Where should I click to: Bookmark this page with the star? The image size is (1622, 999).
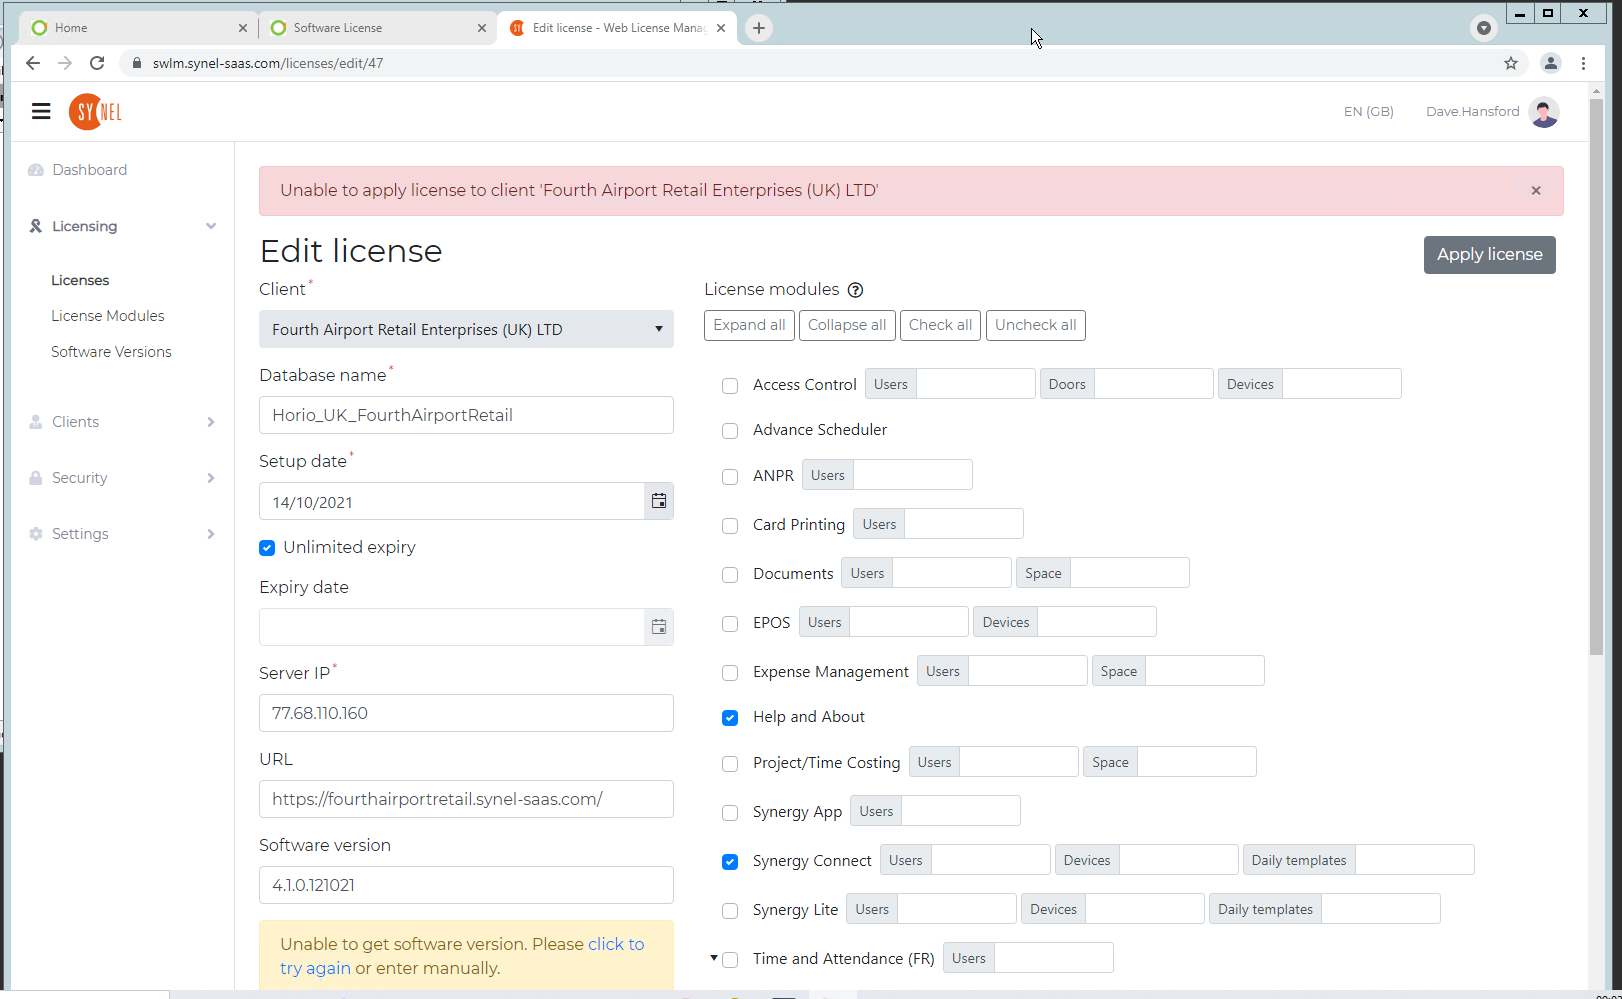[1511, 63]
